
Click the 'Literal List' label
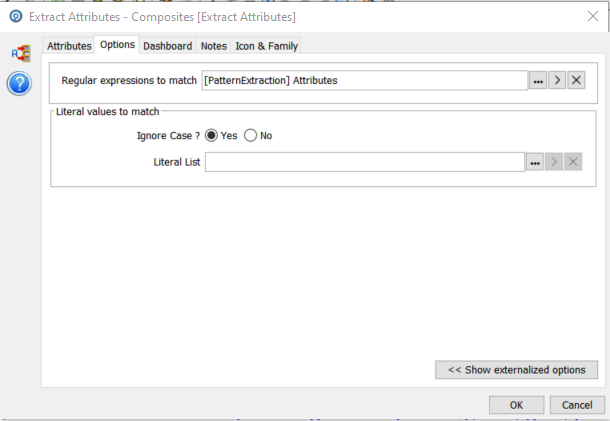click(x=177, y=162)
